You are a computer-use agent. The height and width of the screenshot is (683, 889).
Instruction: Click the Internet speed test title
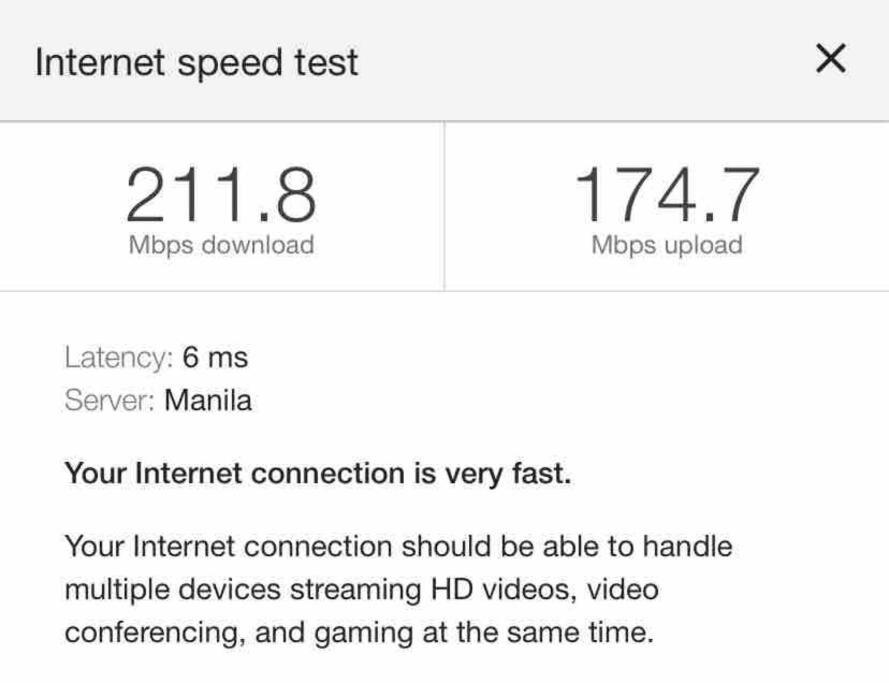coord(196,62)
